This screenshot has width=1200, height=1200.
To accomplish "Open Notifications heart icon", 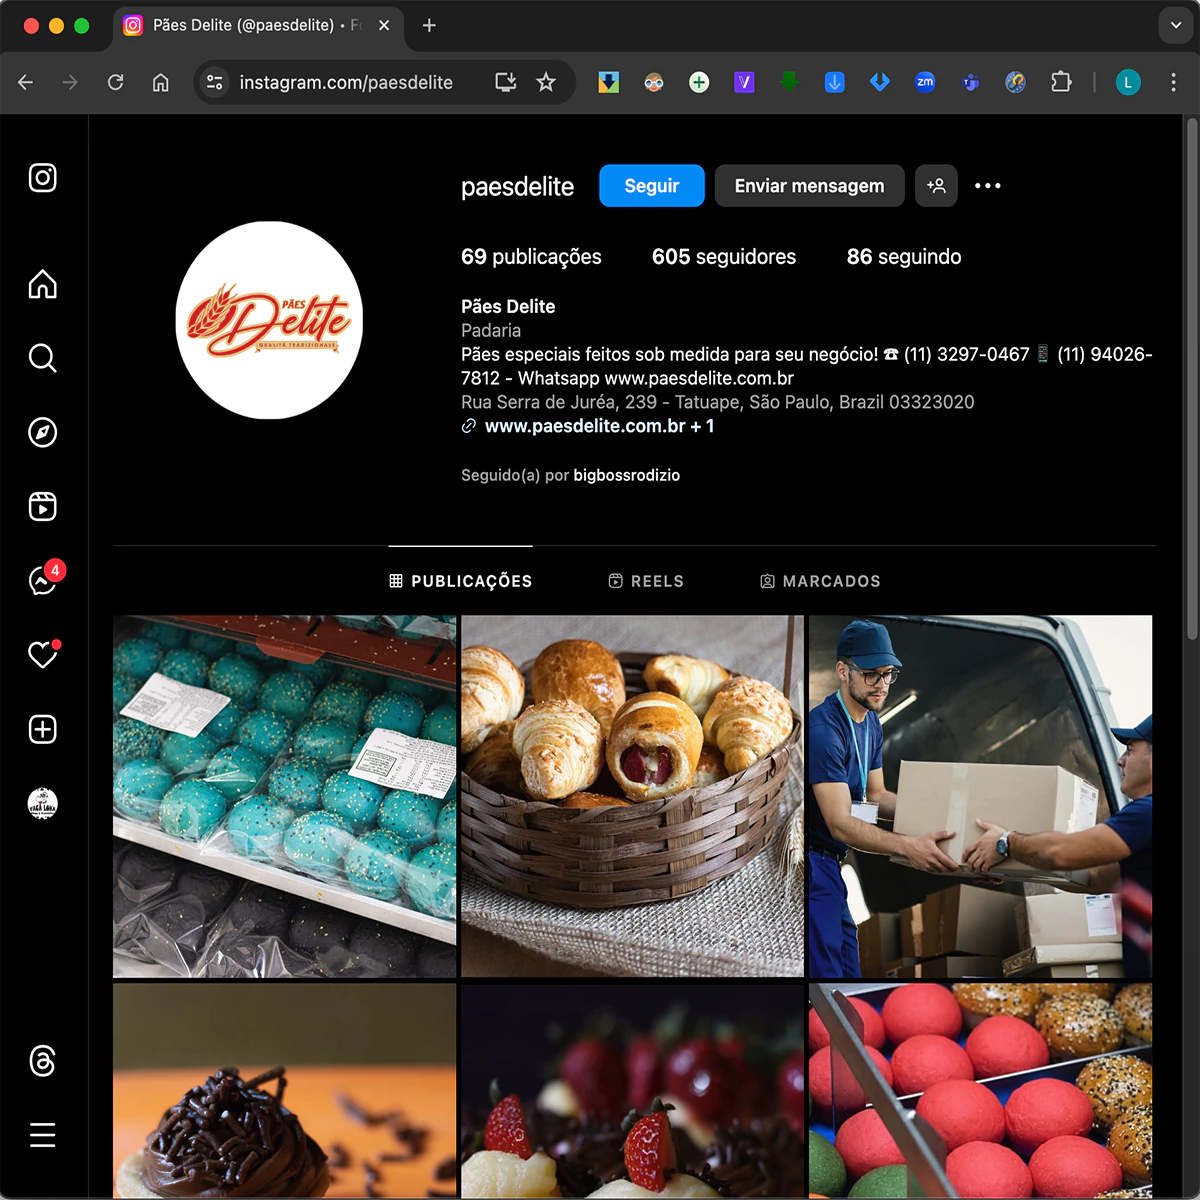I will click(x=42, y=655).
